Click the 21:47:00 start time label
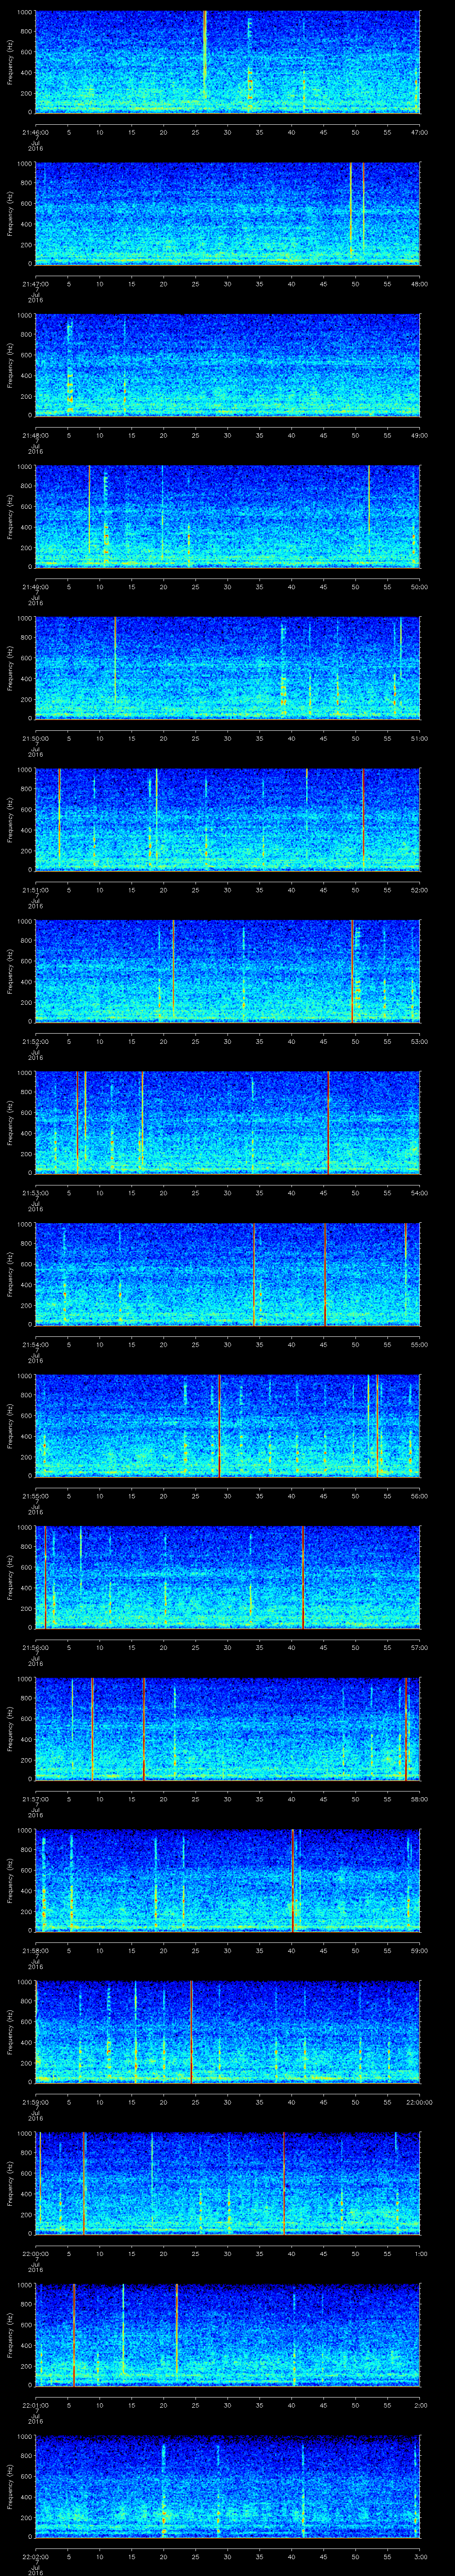 [36, 284]
